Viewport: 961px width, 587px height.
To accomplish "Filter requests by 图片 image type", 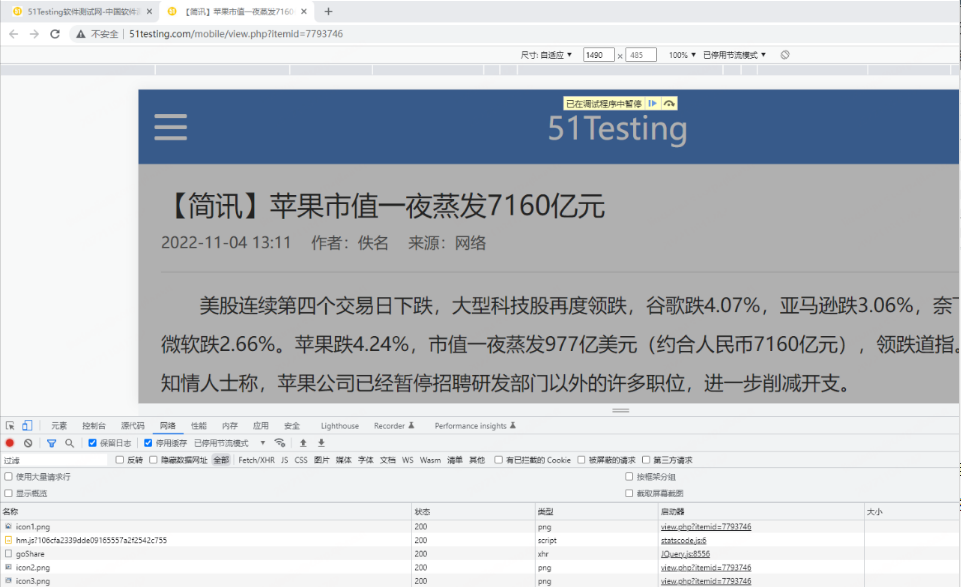I will [x=322, y=460].
